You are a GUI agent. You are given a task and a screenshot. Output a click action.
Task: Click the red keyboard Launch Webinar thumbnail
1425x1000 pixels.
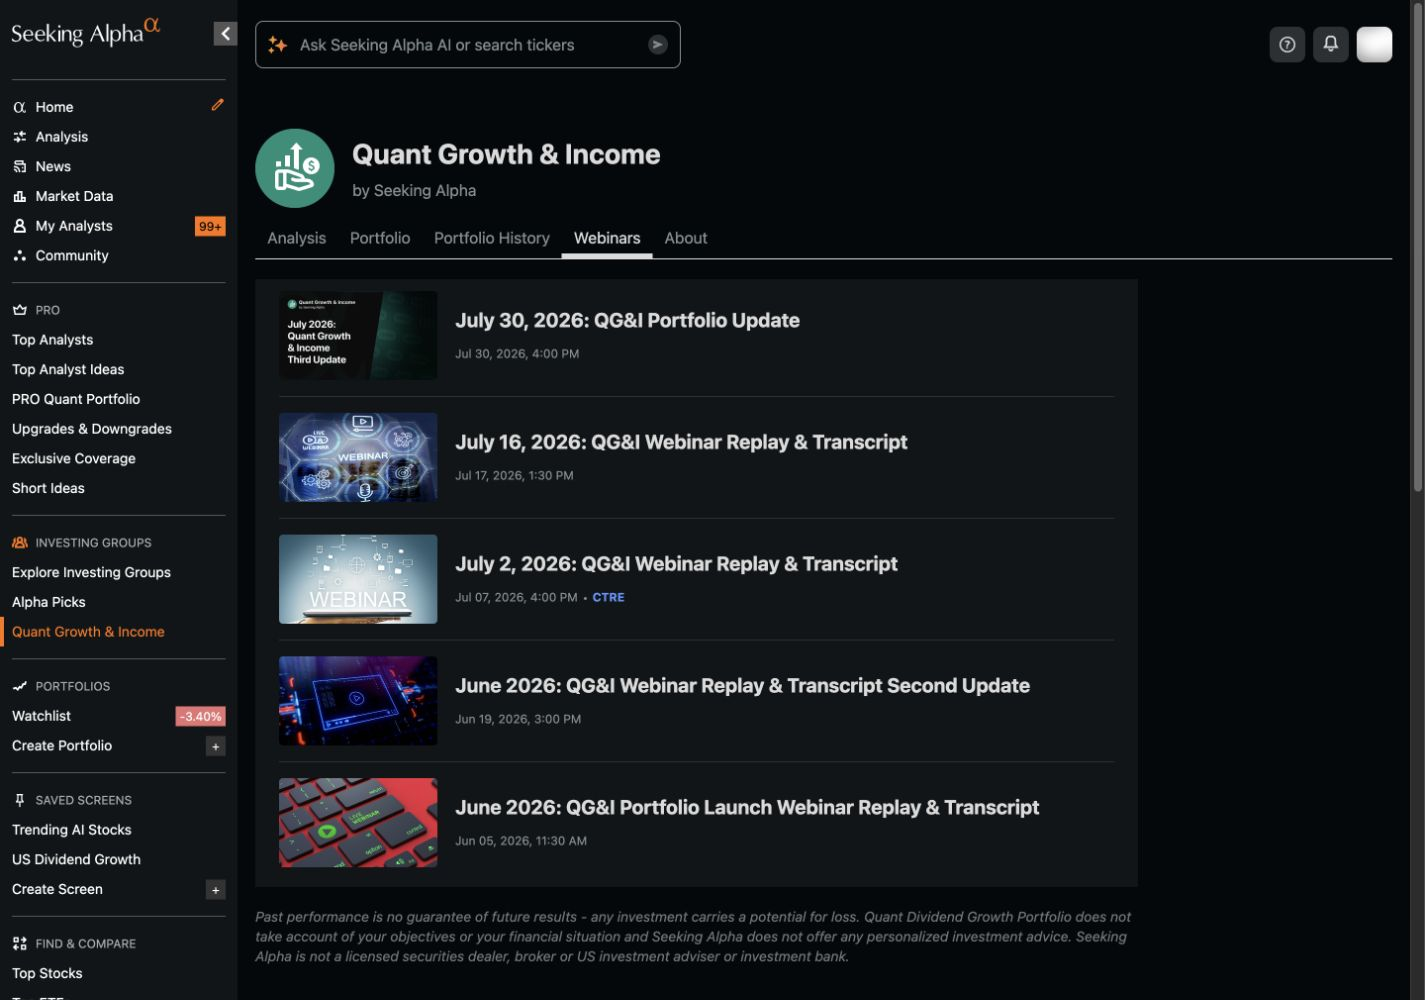[358, 823]
